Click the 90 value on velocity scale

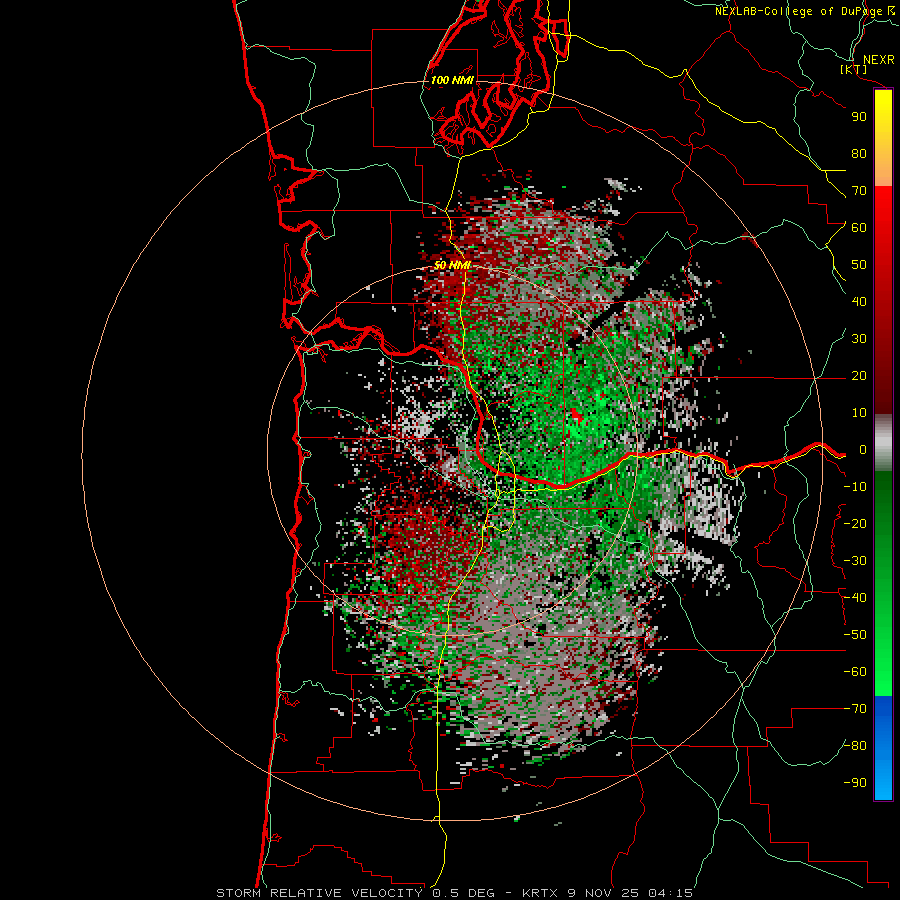click(859, 117)
